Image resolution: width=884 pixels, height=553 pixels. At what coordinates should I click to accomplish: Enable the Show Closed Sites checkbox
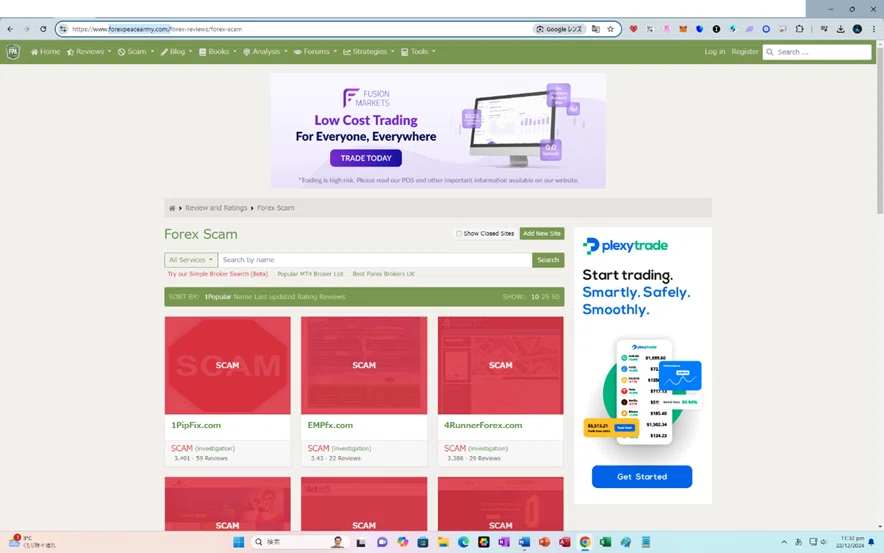tap(459, 233)
